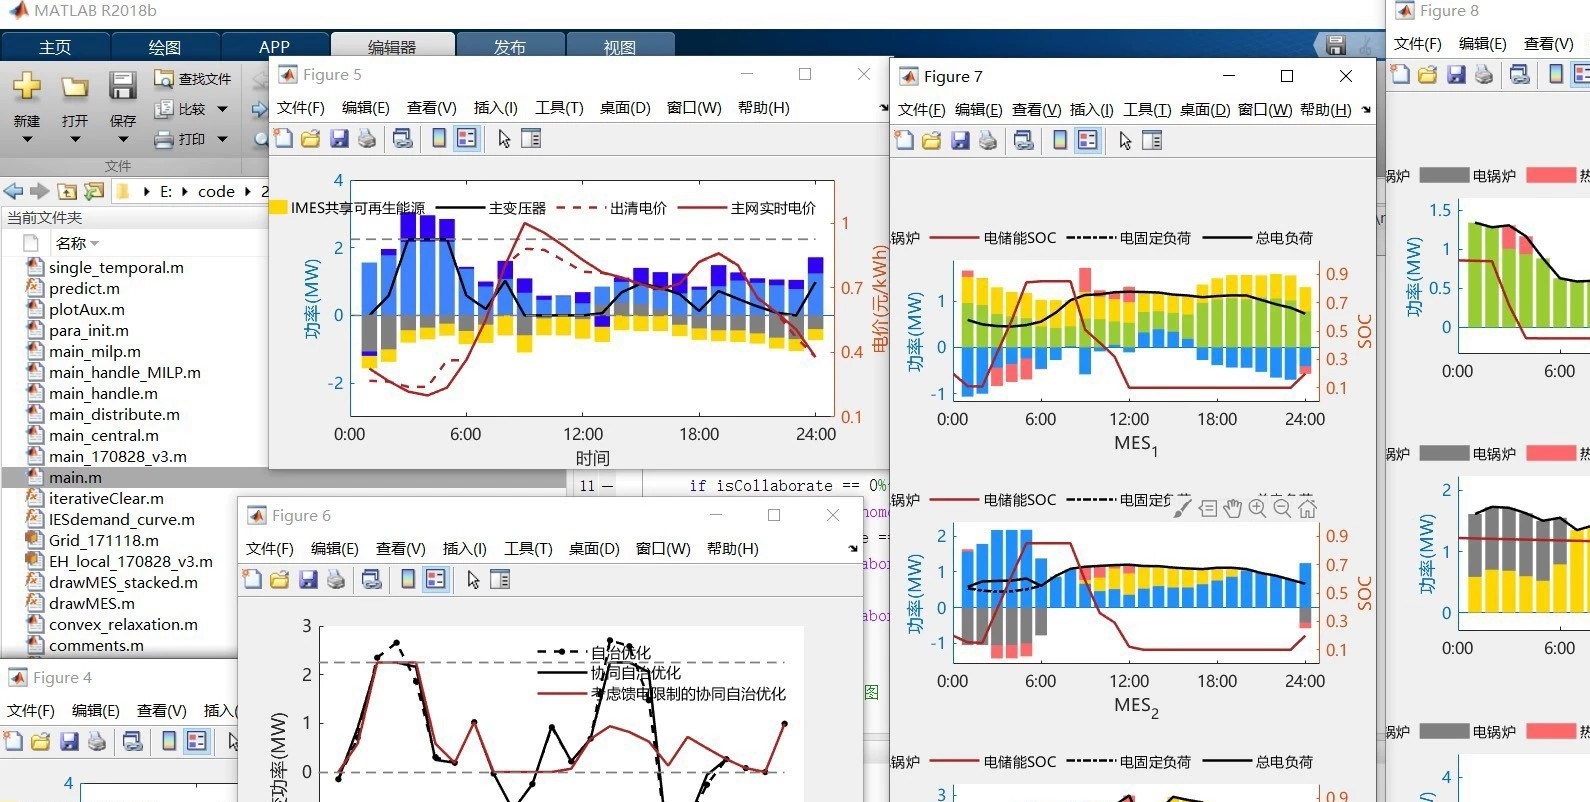
Task: Click the 名称 column header sort arrow
Action: pos(95,243)
